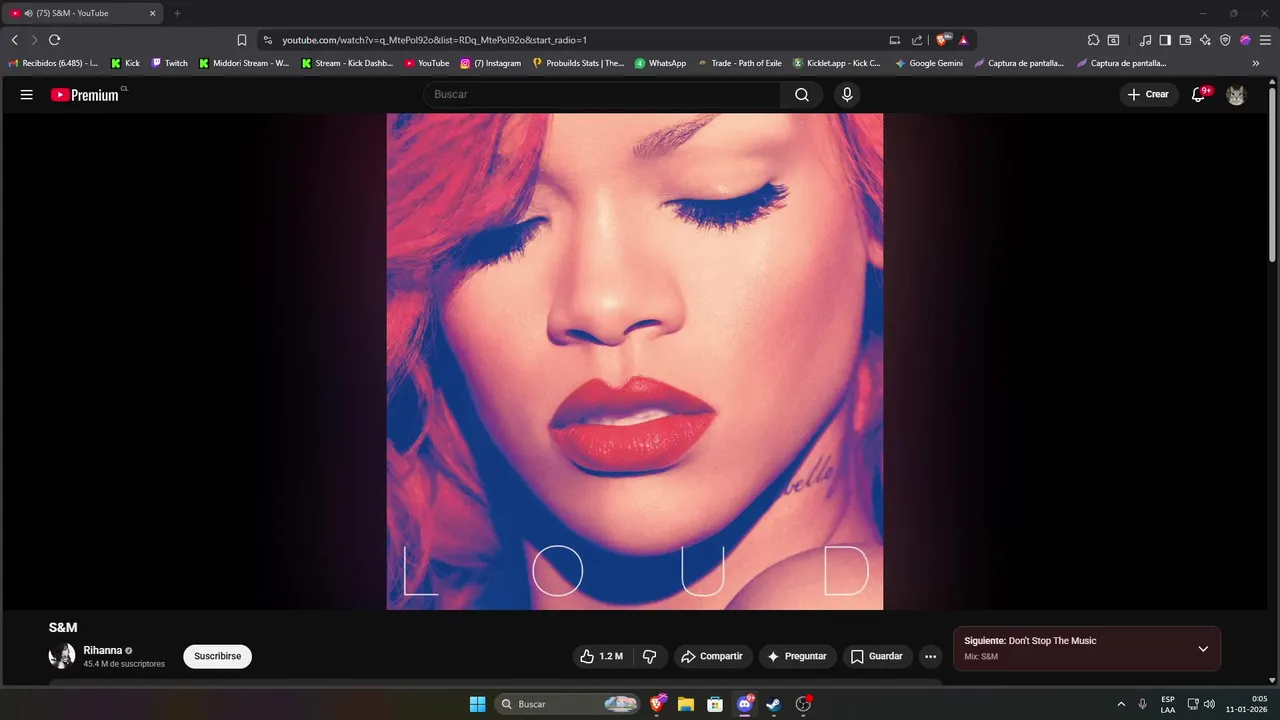Toggle the browser sidebar panel
Viewport: 1280px width, 720px height.
click(x=1165, y=40)
